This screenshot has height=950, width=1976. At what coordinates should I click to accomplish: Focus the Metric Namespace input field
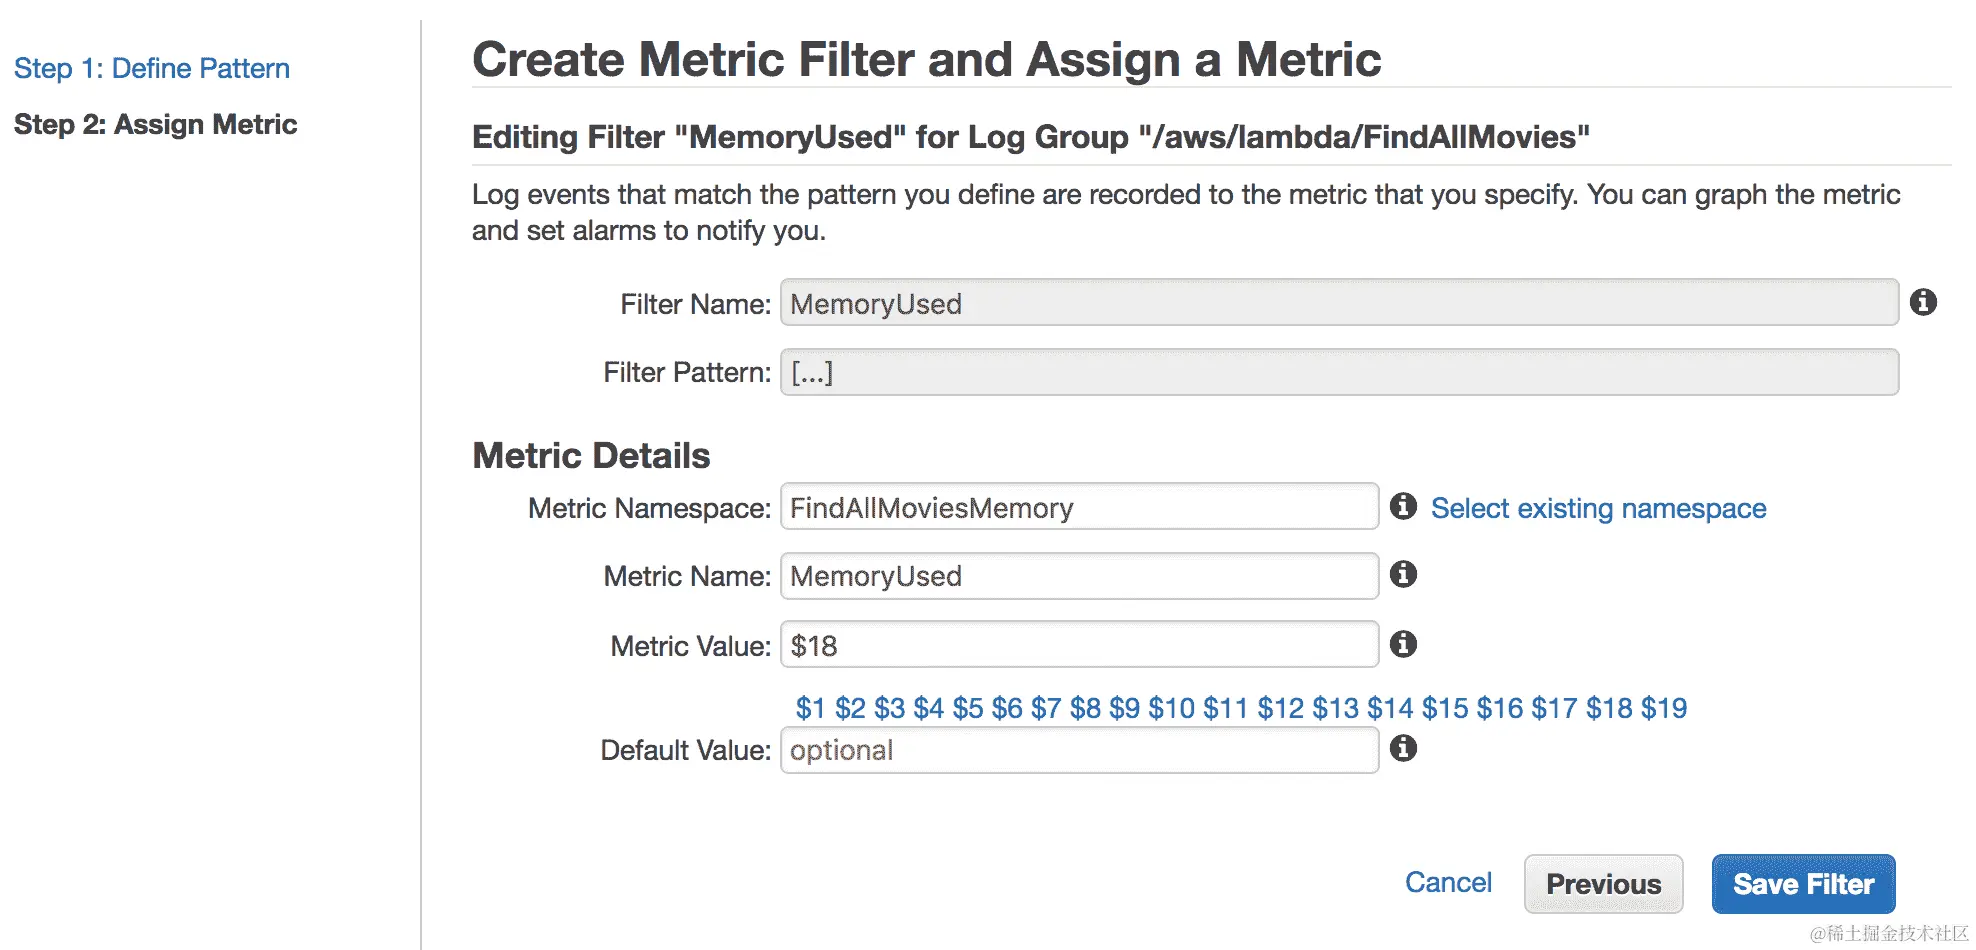[1079, 507]
